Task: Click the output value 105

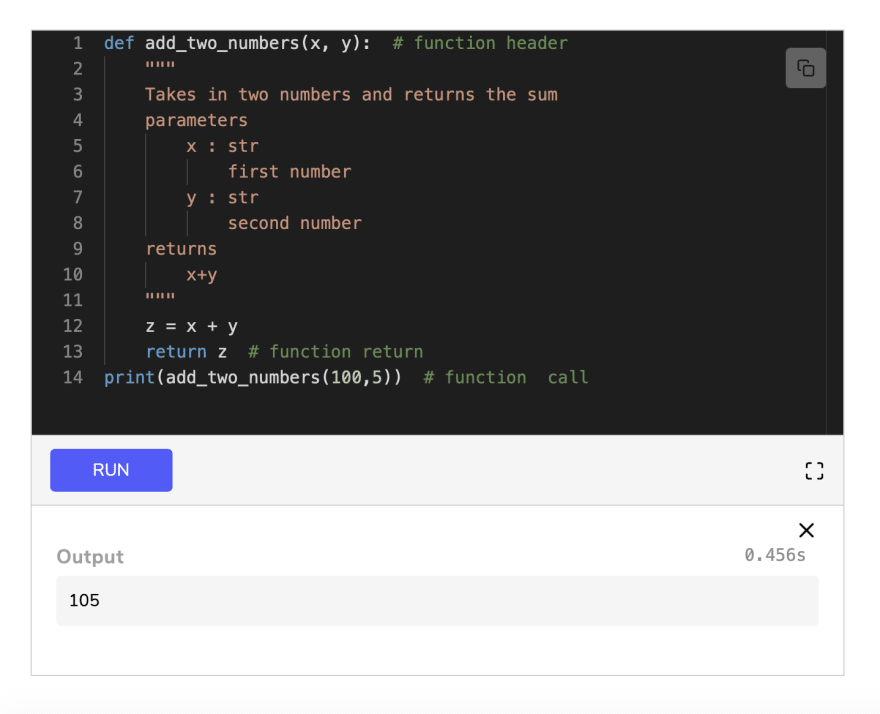Action: pos(84,600)
